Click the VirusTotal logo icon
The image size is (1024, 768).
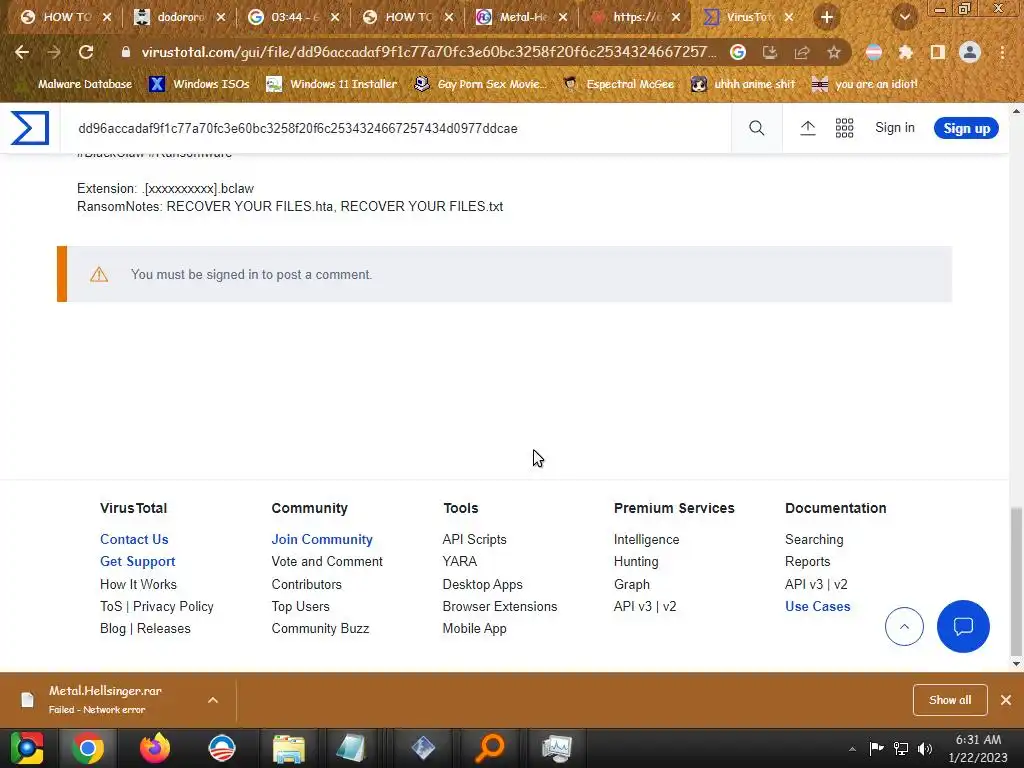(30, 128)
